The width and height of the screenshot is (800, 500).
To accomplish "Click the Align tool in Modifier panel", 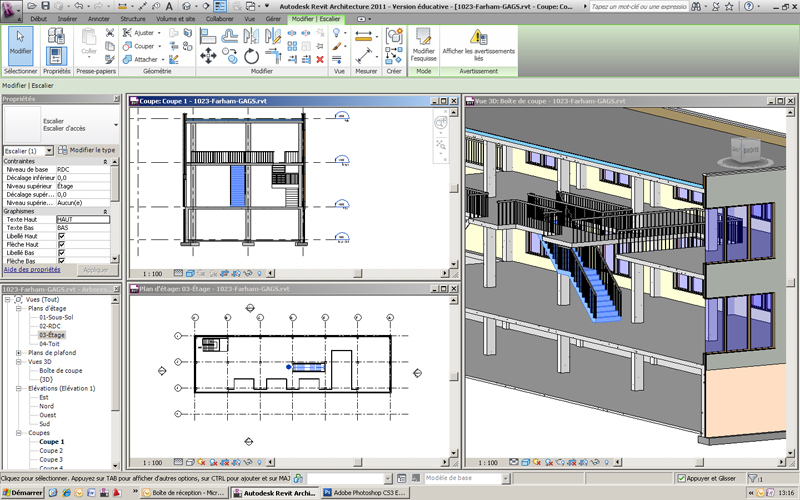I will (208, 36).
